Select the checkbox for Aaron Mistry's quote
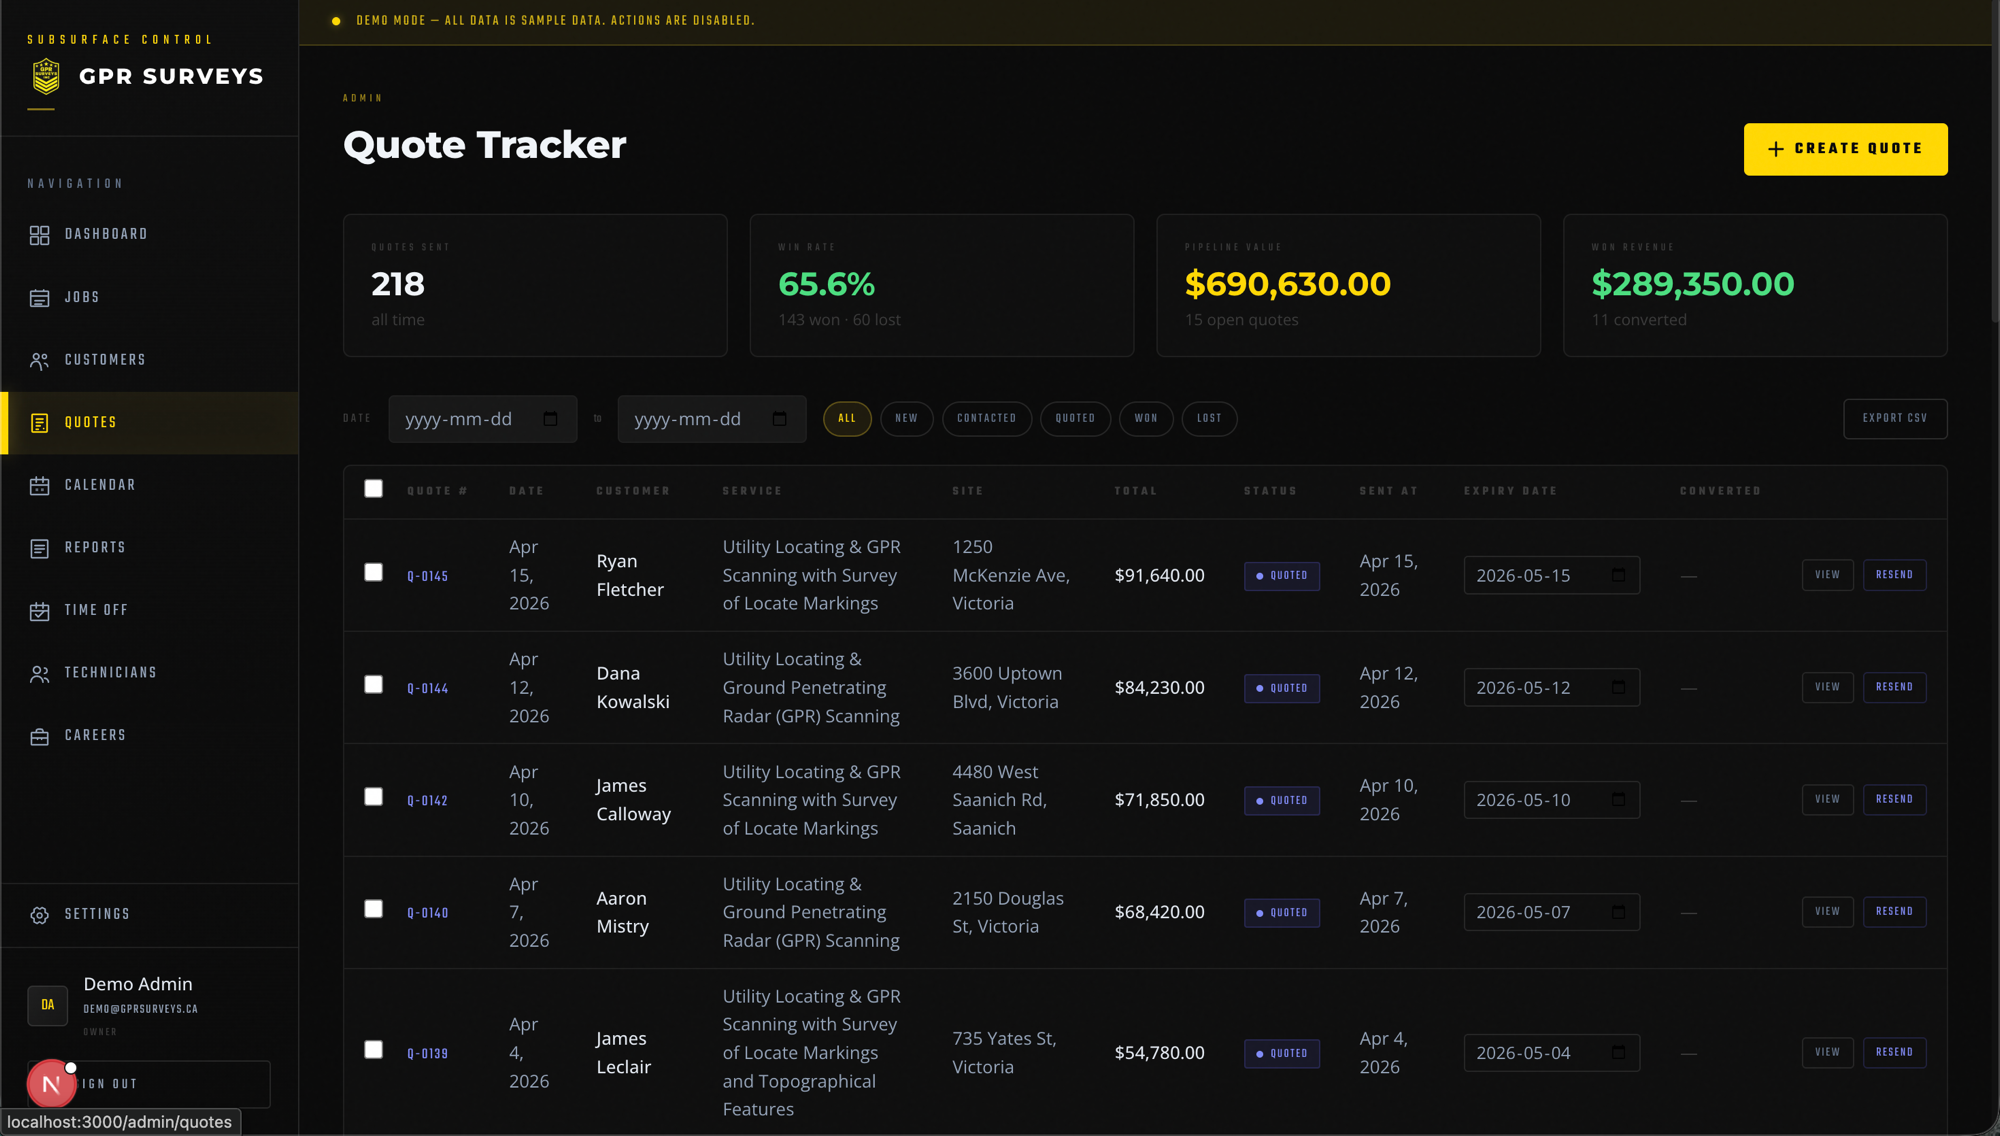This screenshot has height=1136, width=2000. click(x=373, y=909)
